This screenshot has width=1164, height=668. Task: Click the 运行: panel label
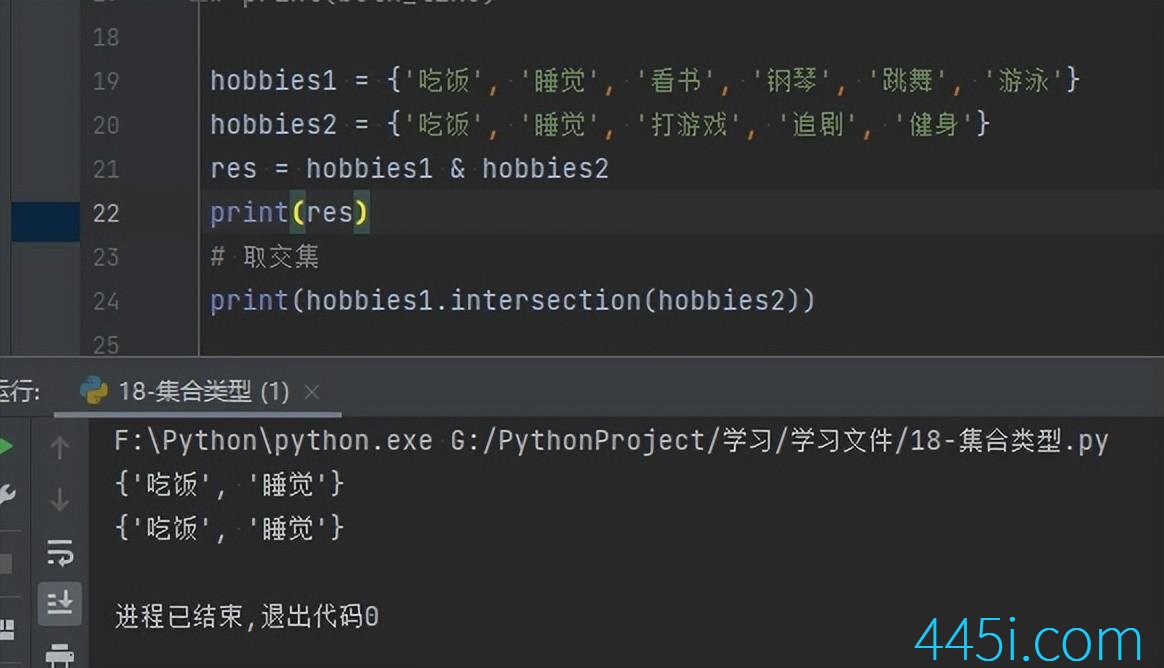tap(20, 391)
